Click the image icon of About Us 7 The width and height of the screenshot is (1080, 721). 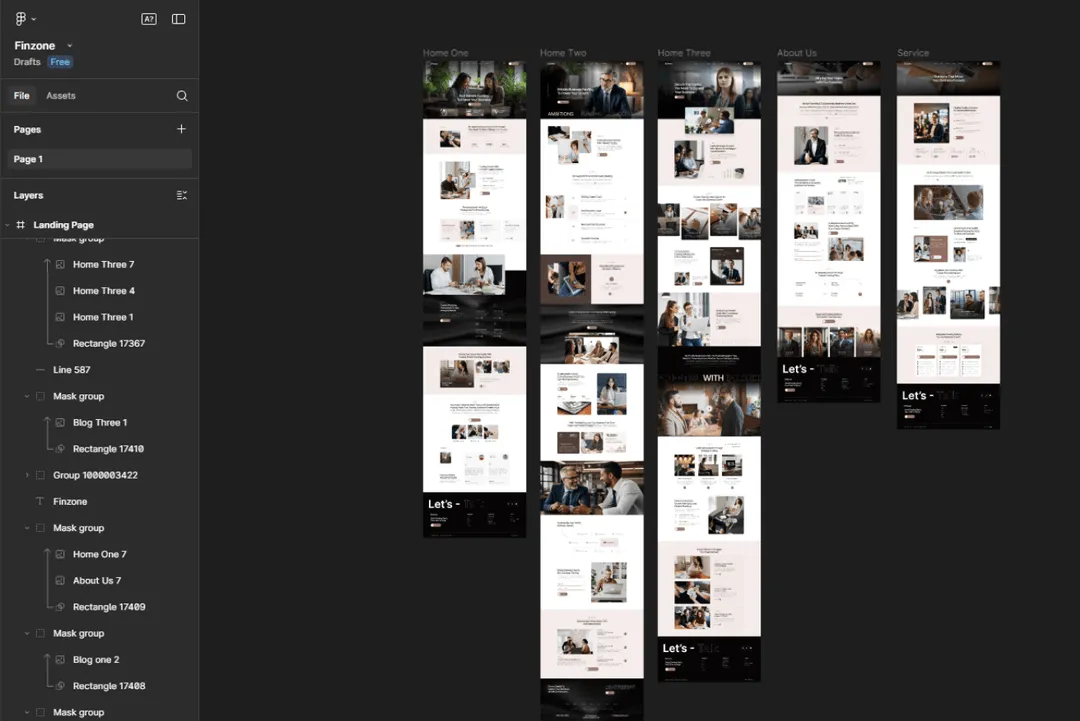(61, 581)
